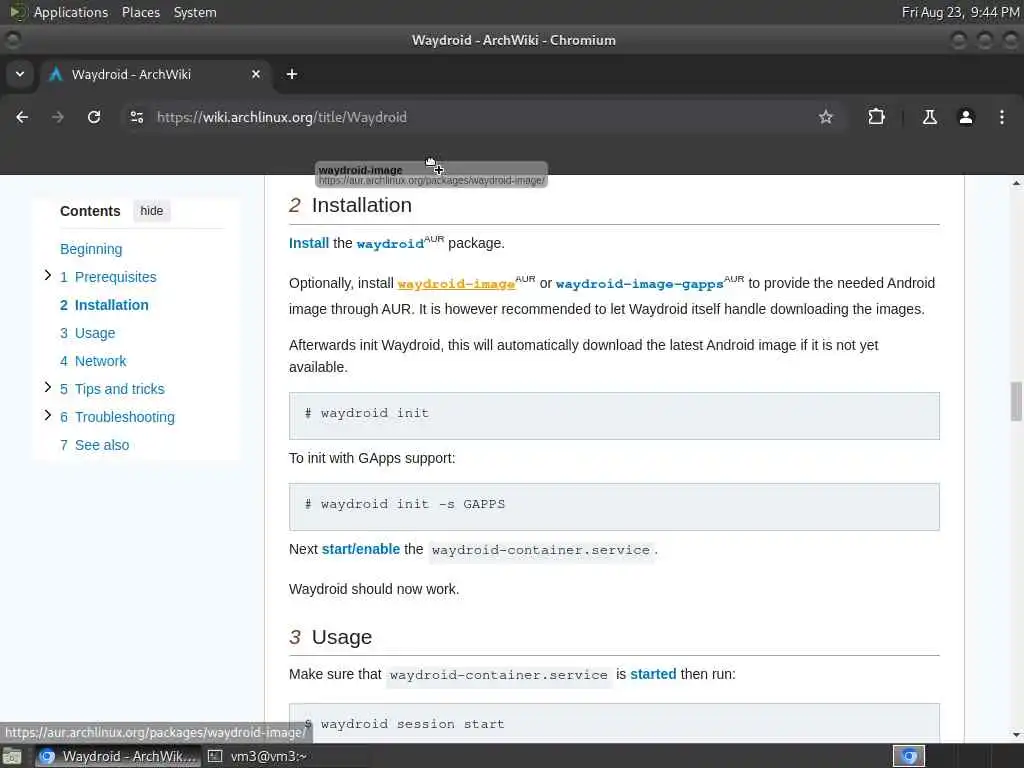Switch to Waydroid - ArchWiki taskbar item
Image resolution: width=1024 pixels, height=768 pixels.
tap(118, 756)
